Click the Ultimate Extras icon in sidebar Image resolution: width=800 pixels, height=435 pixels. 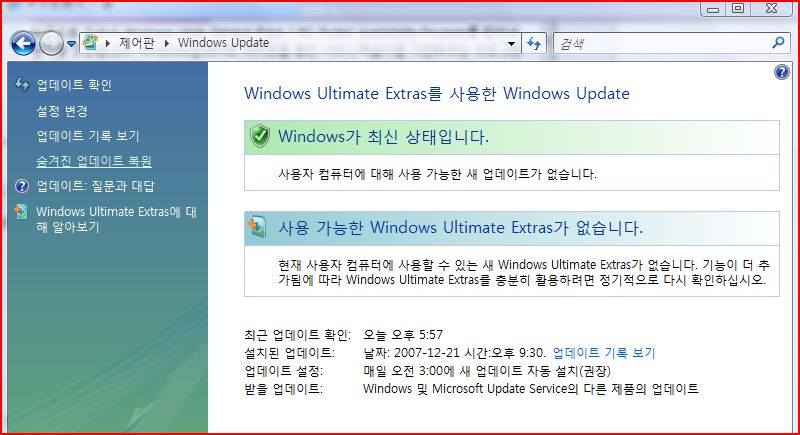click(21, 212)
